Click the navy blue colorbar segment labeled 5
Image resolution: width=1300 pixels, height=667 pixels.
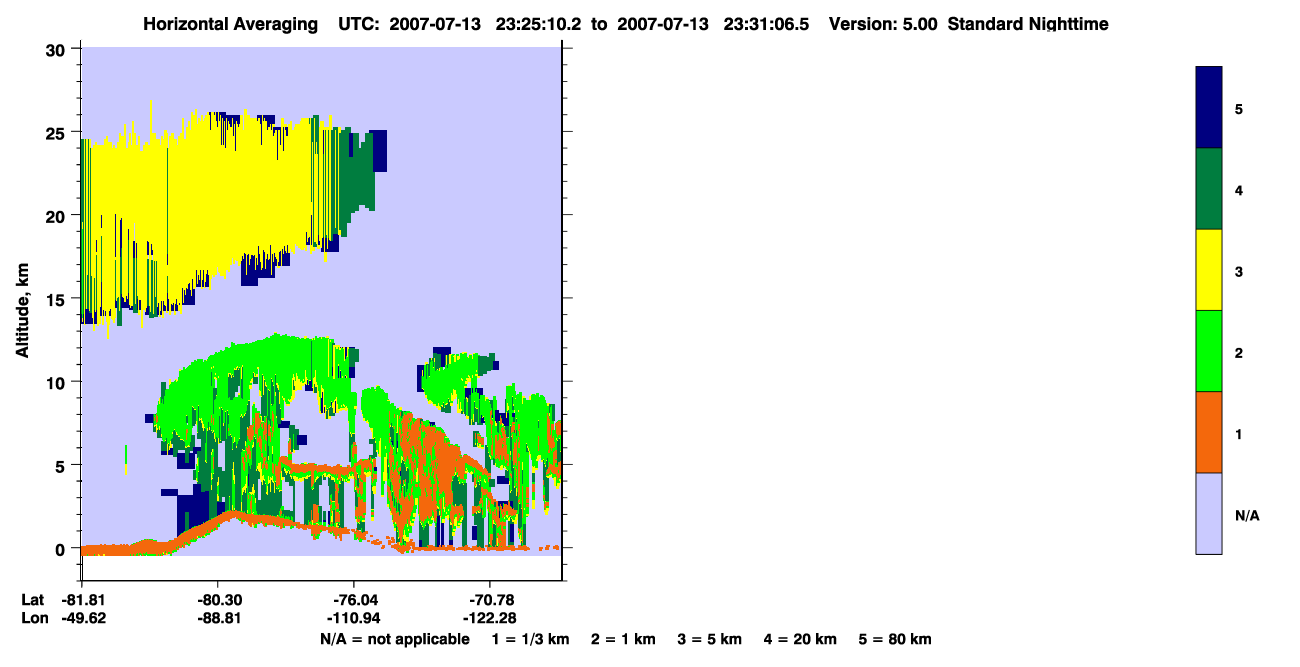click(x=1209, y=108)
